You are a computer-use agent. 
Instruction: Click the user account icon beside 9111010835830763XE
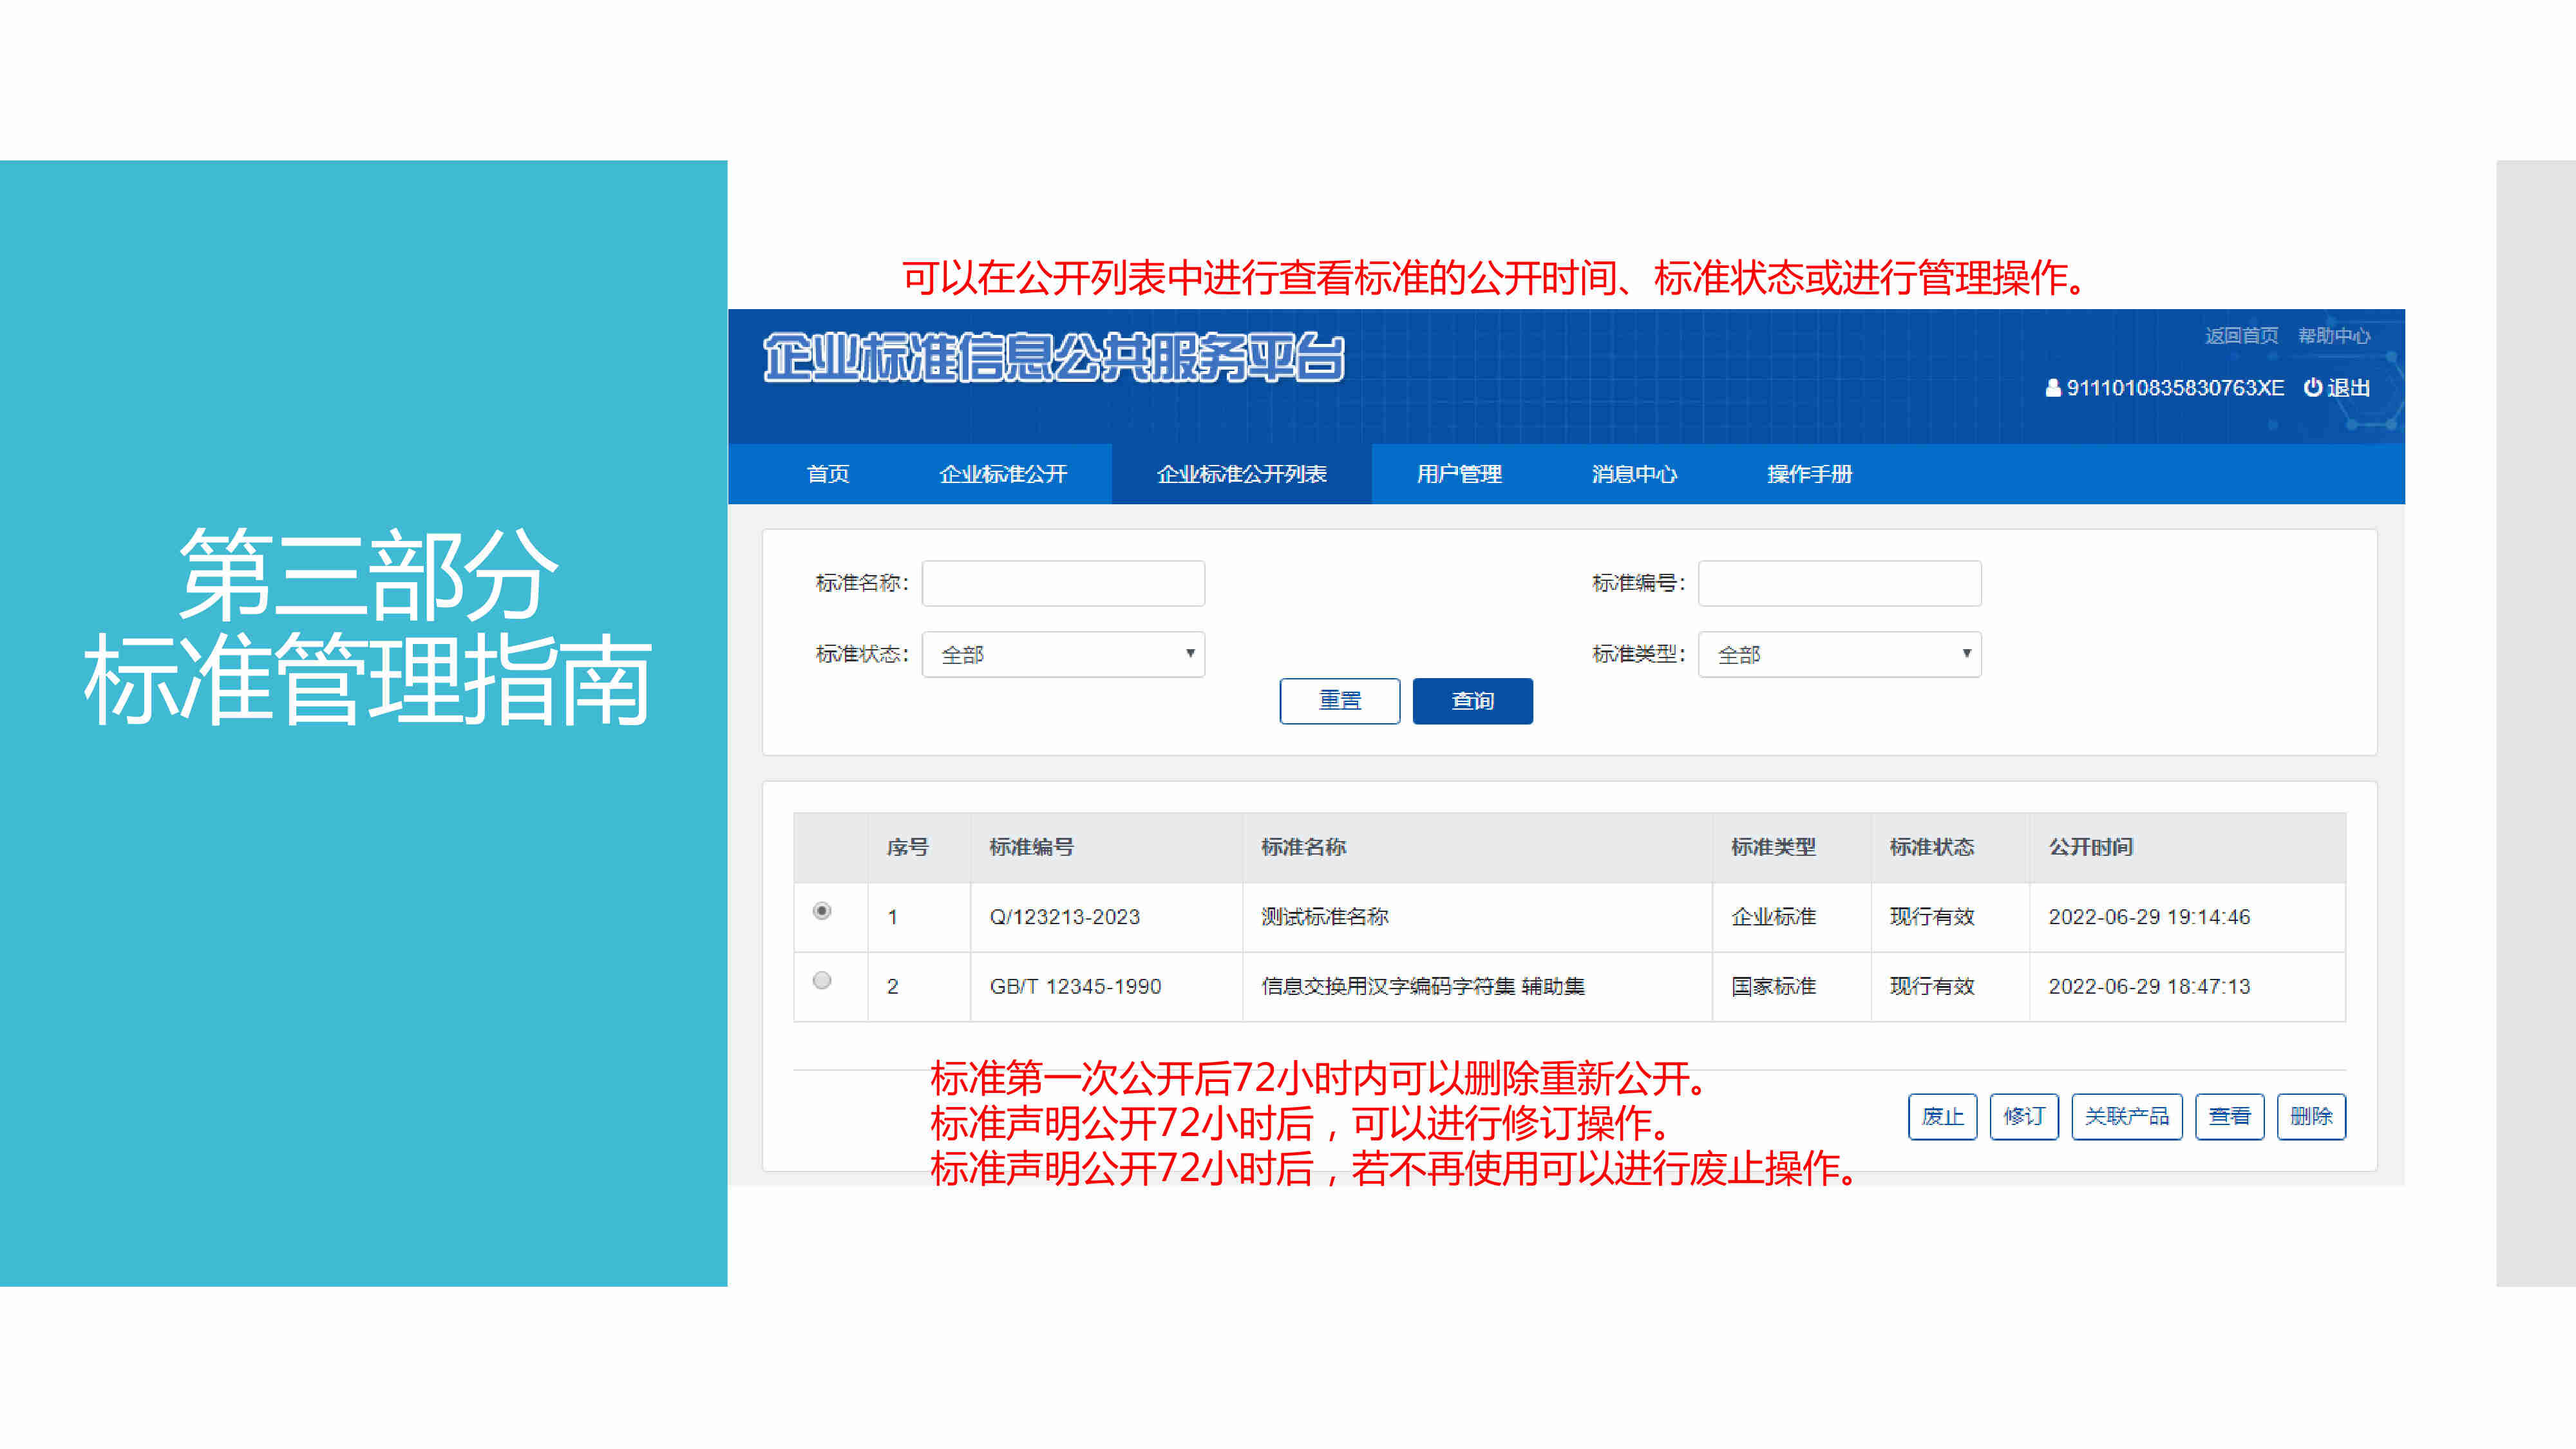coord(2052,388)
